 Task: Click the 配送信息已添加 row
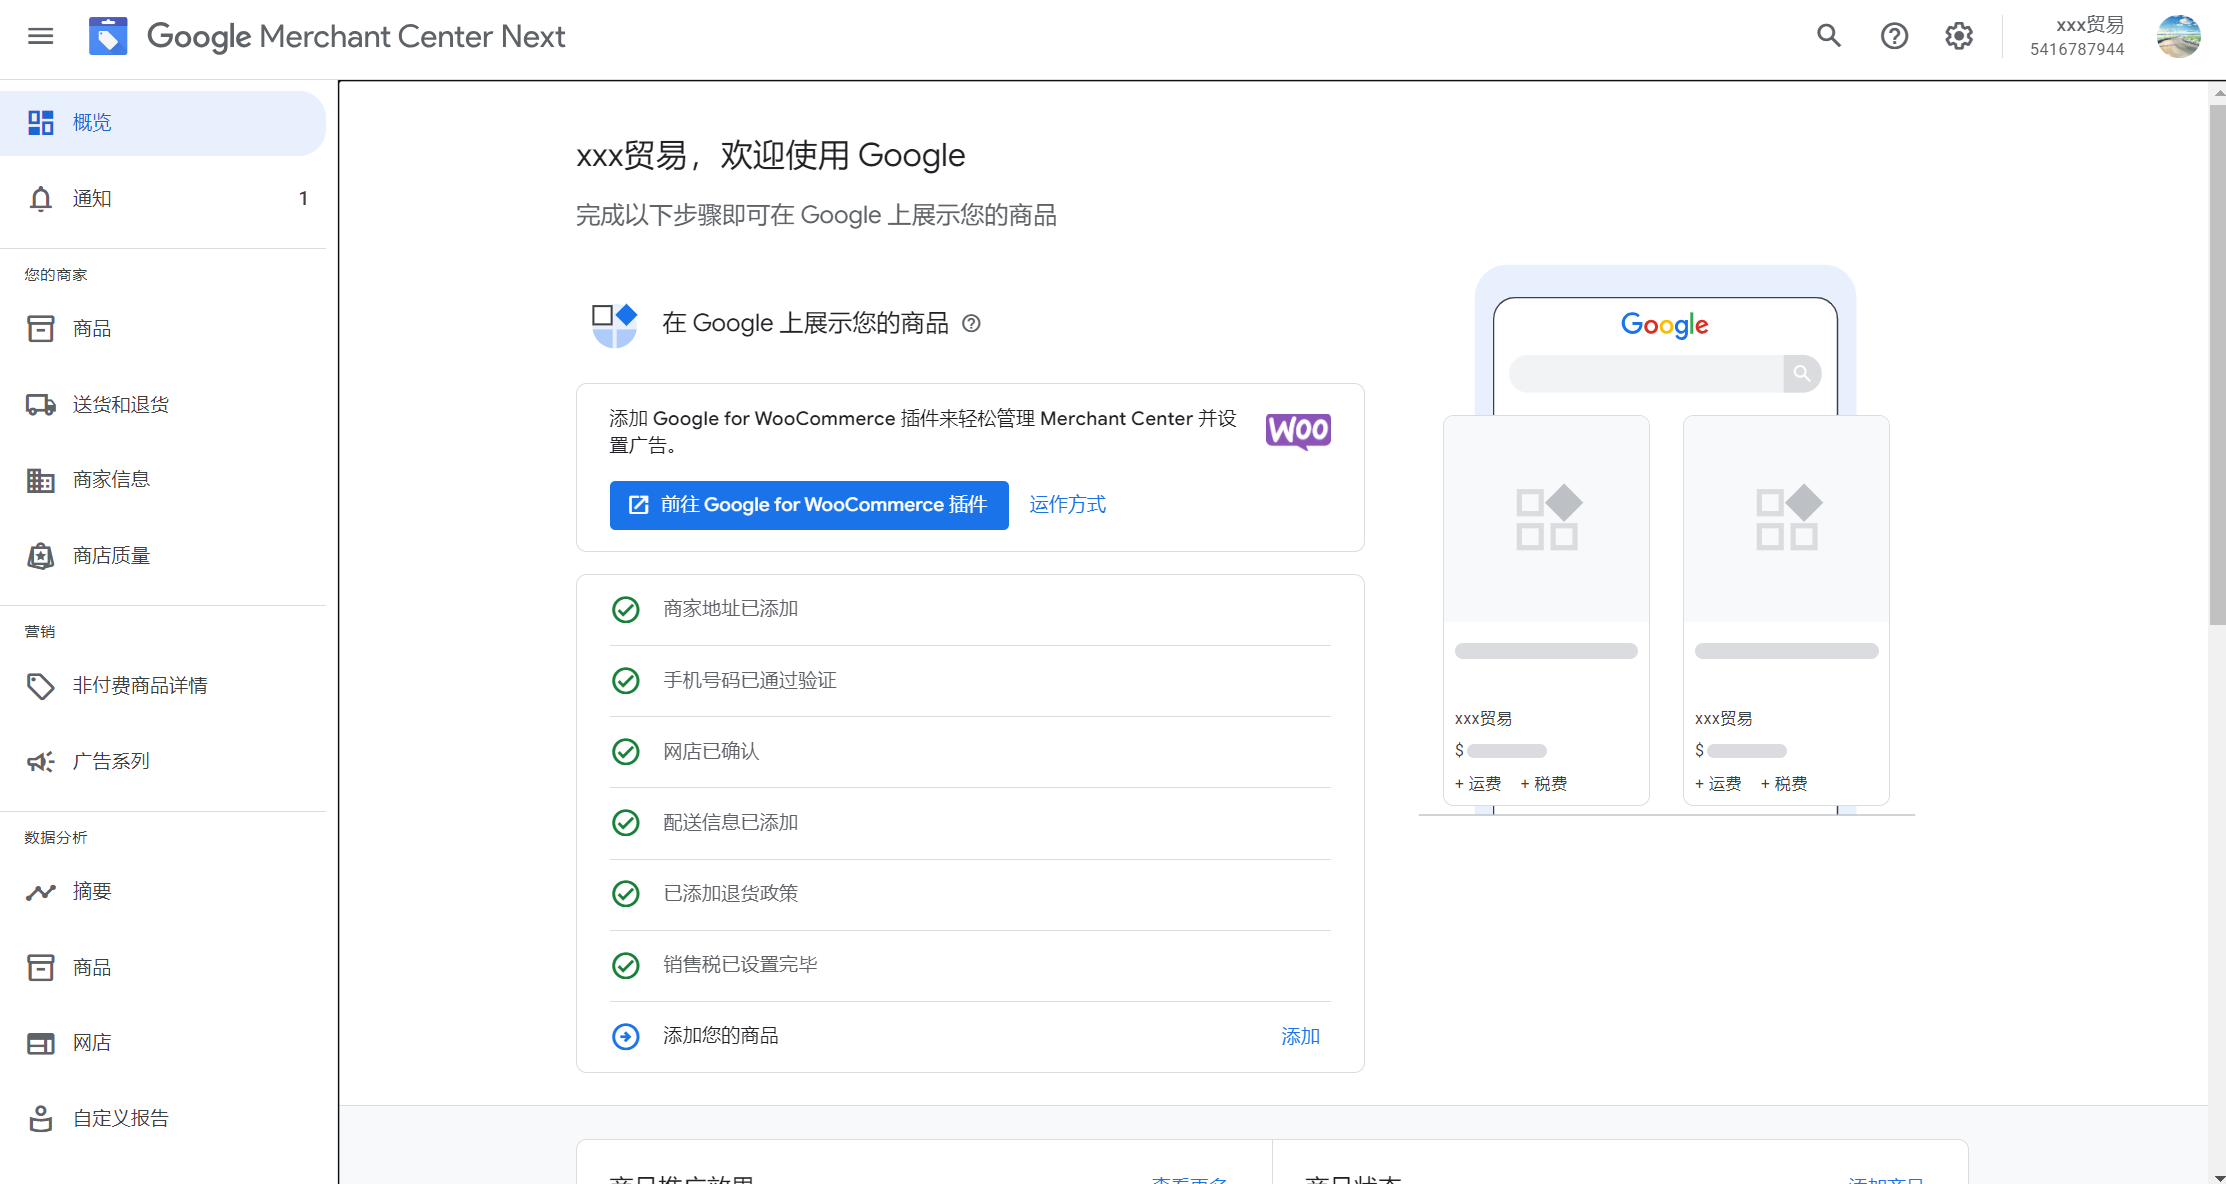[x=970, y=823]
